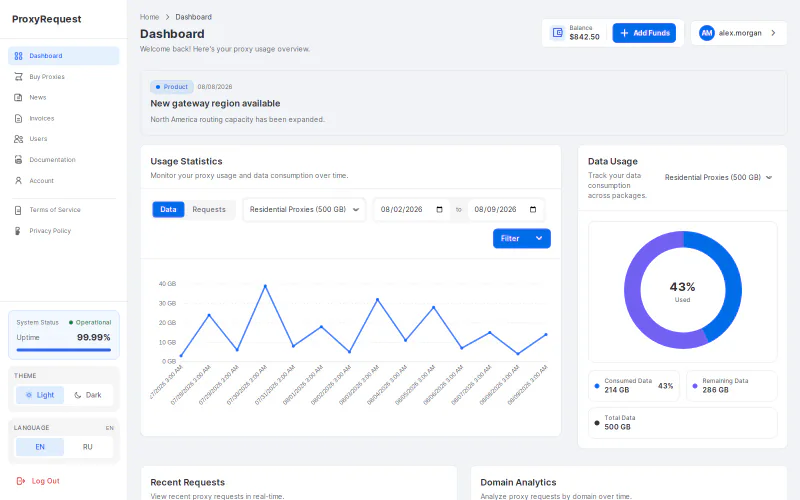Click the Domain Analytics heading

(x=518, y=482)
